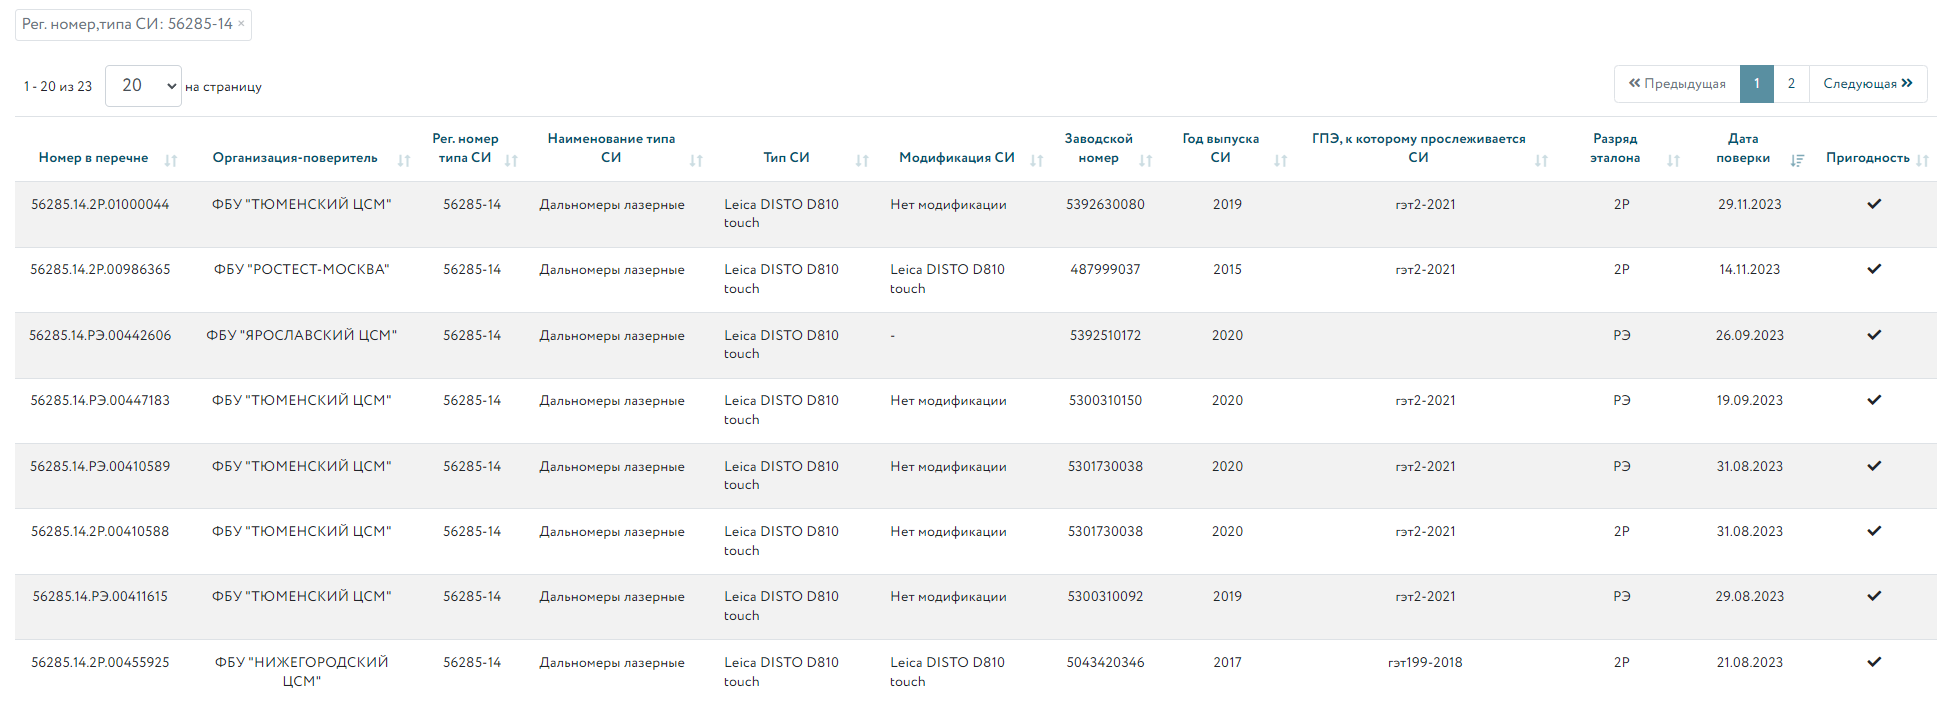Image resolution: width=1943 pixels, height=704 pixels.
Task: Go to the Следующая page
Action: pyautogui.click(x=1867, y=84)
